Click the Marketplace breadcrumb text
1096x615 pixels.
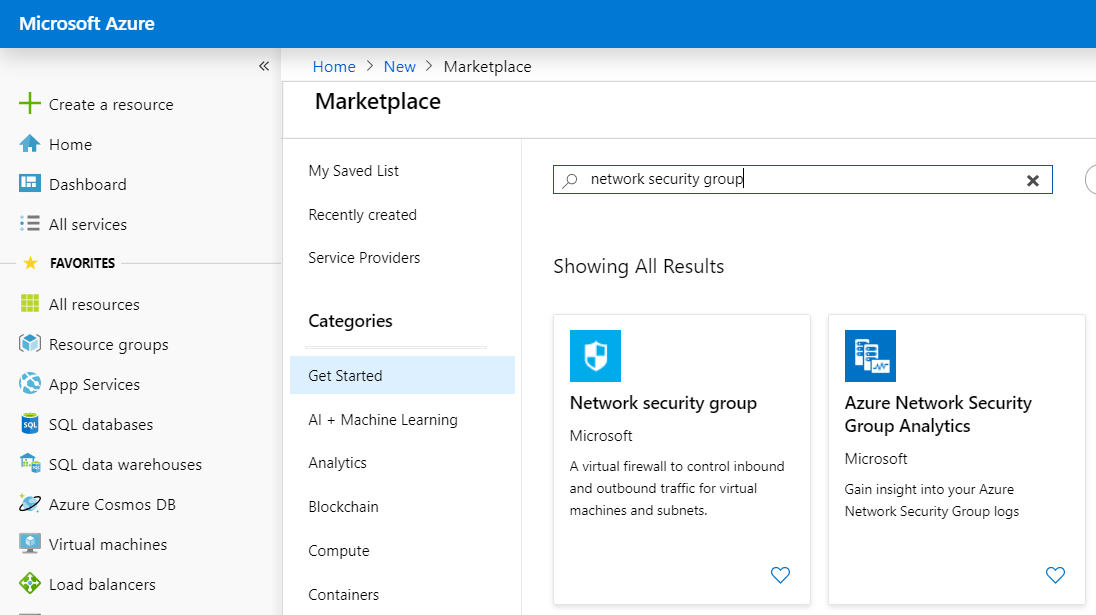click(487, 67)
